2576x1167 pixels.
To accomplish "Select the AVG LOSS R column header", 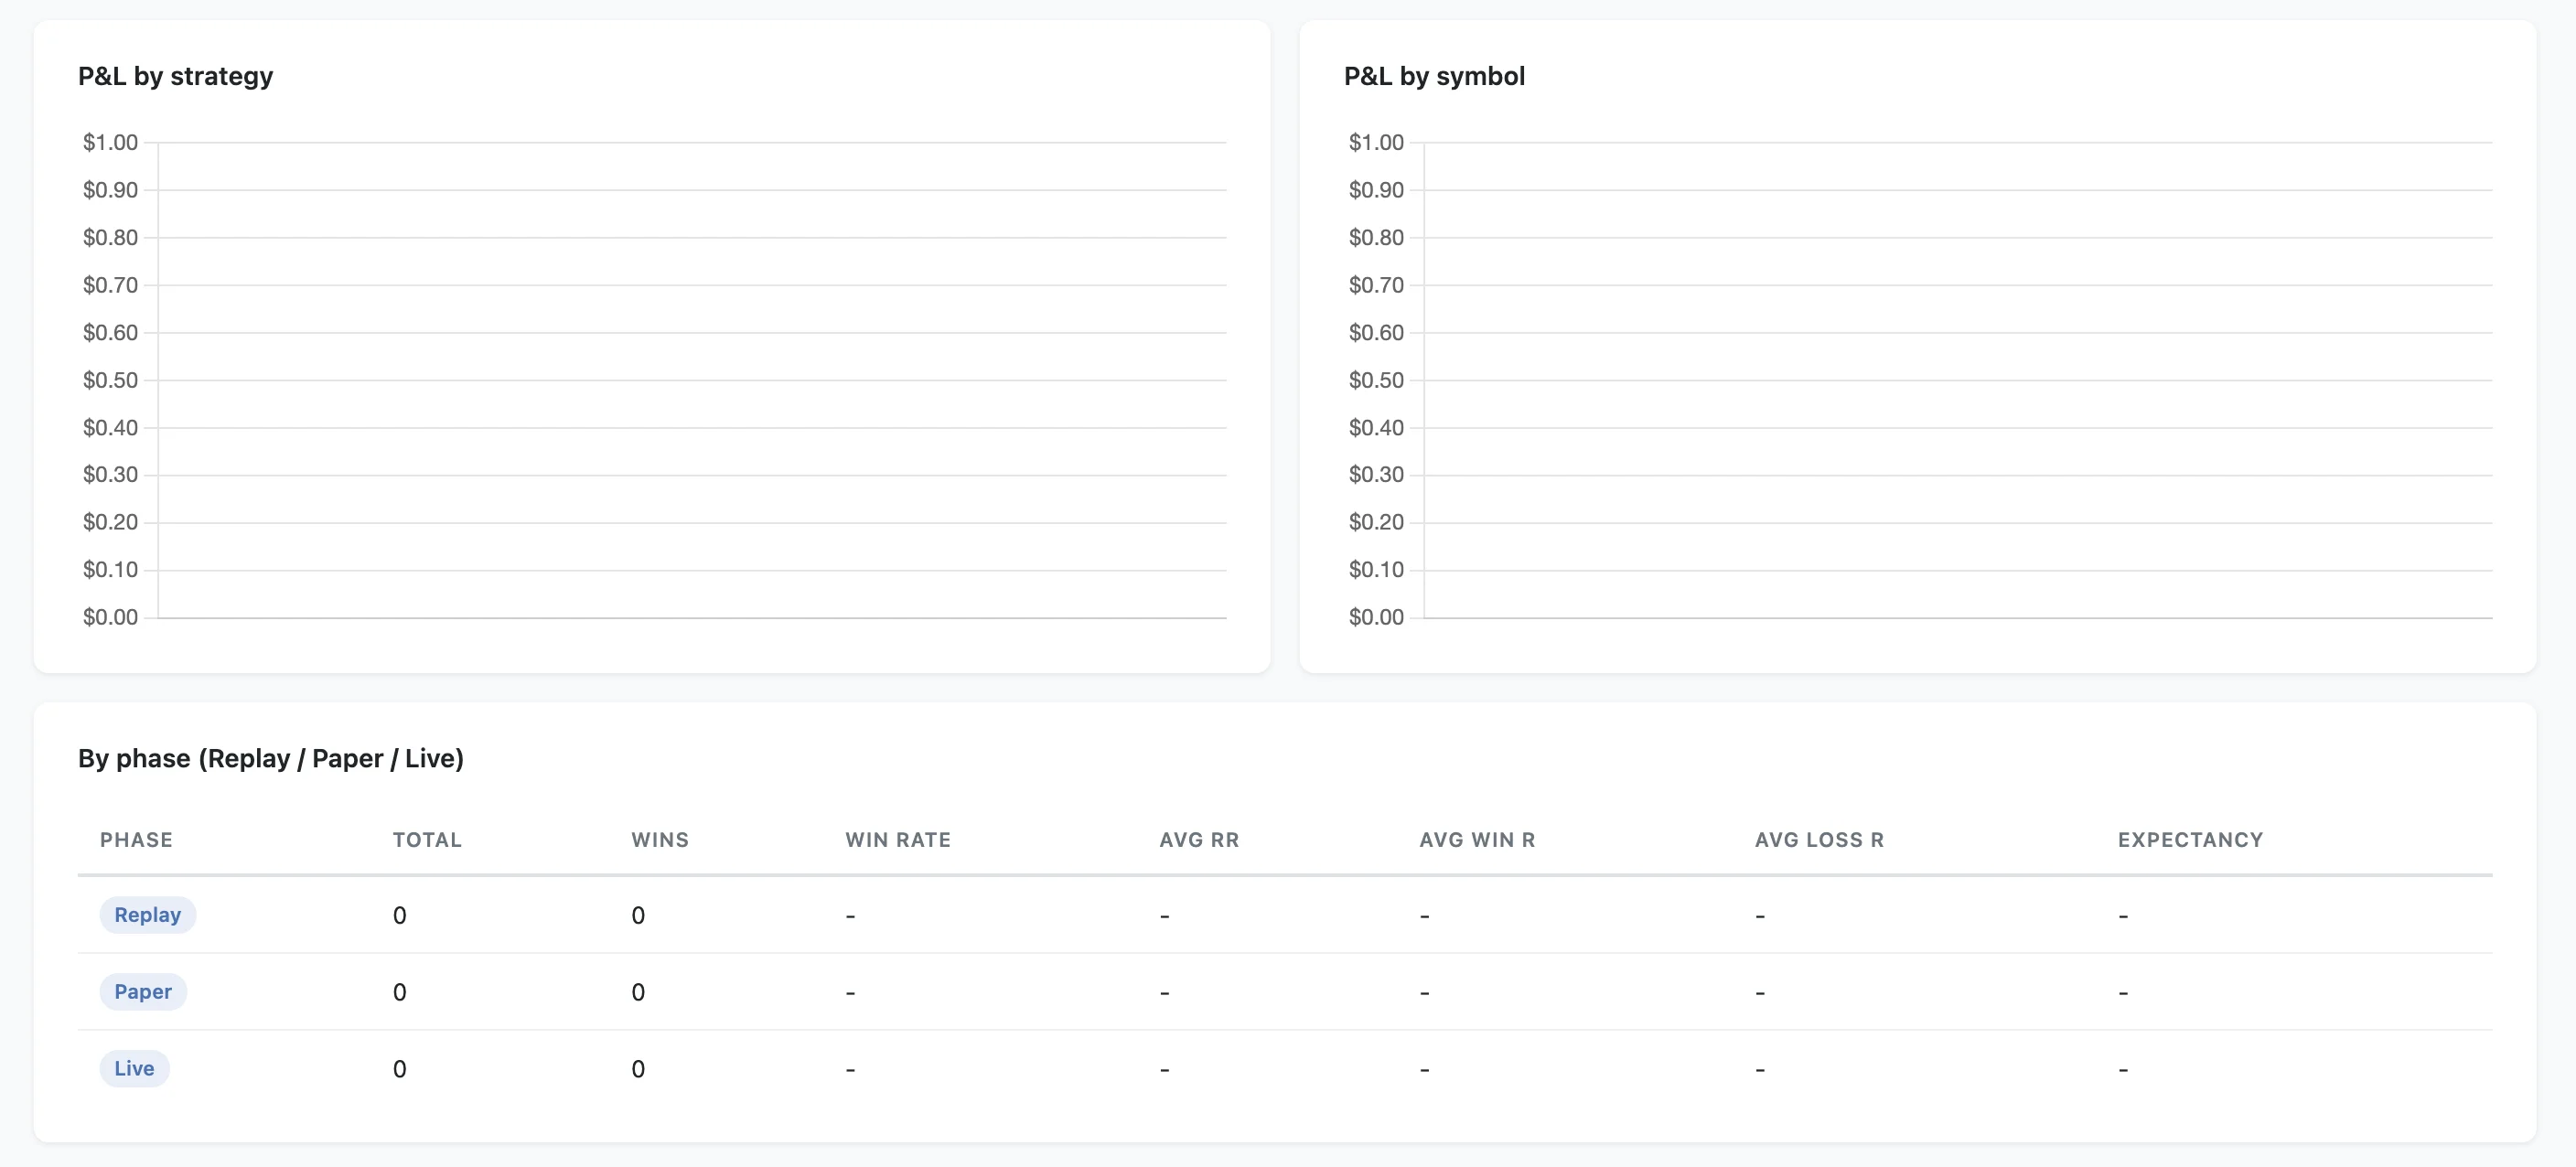I will point(1819,840).
